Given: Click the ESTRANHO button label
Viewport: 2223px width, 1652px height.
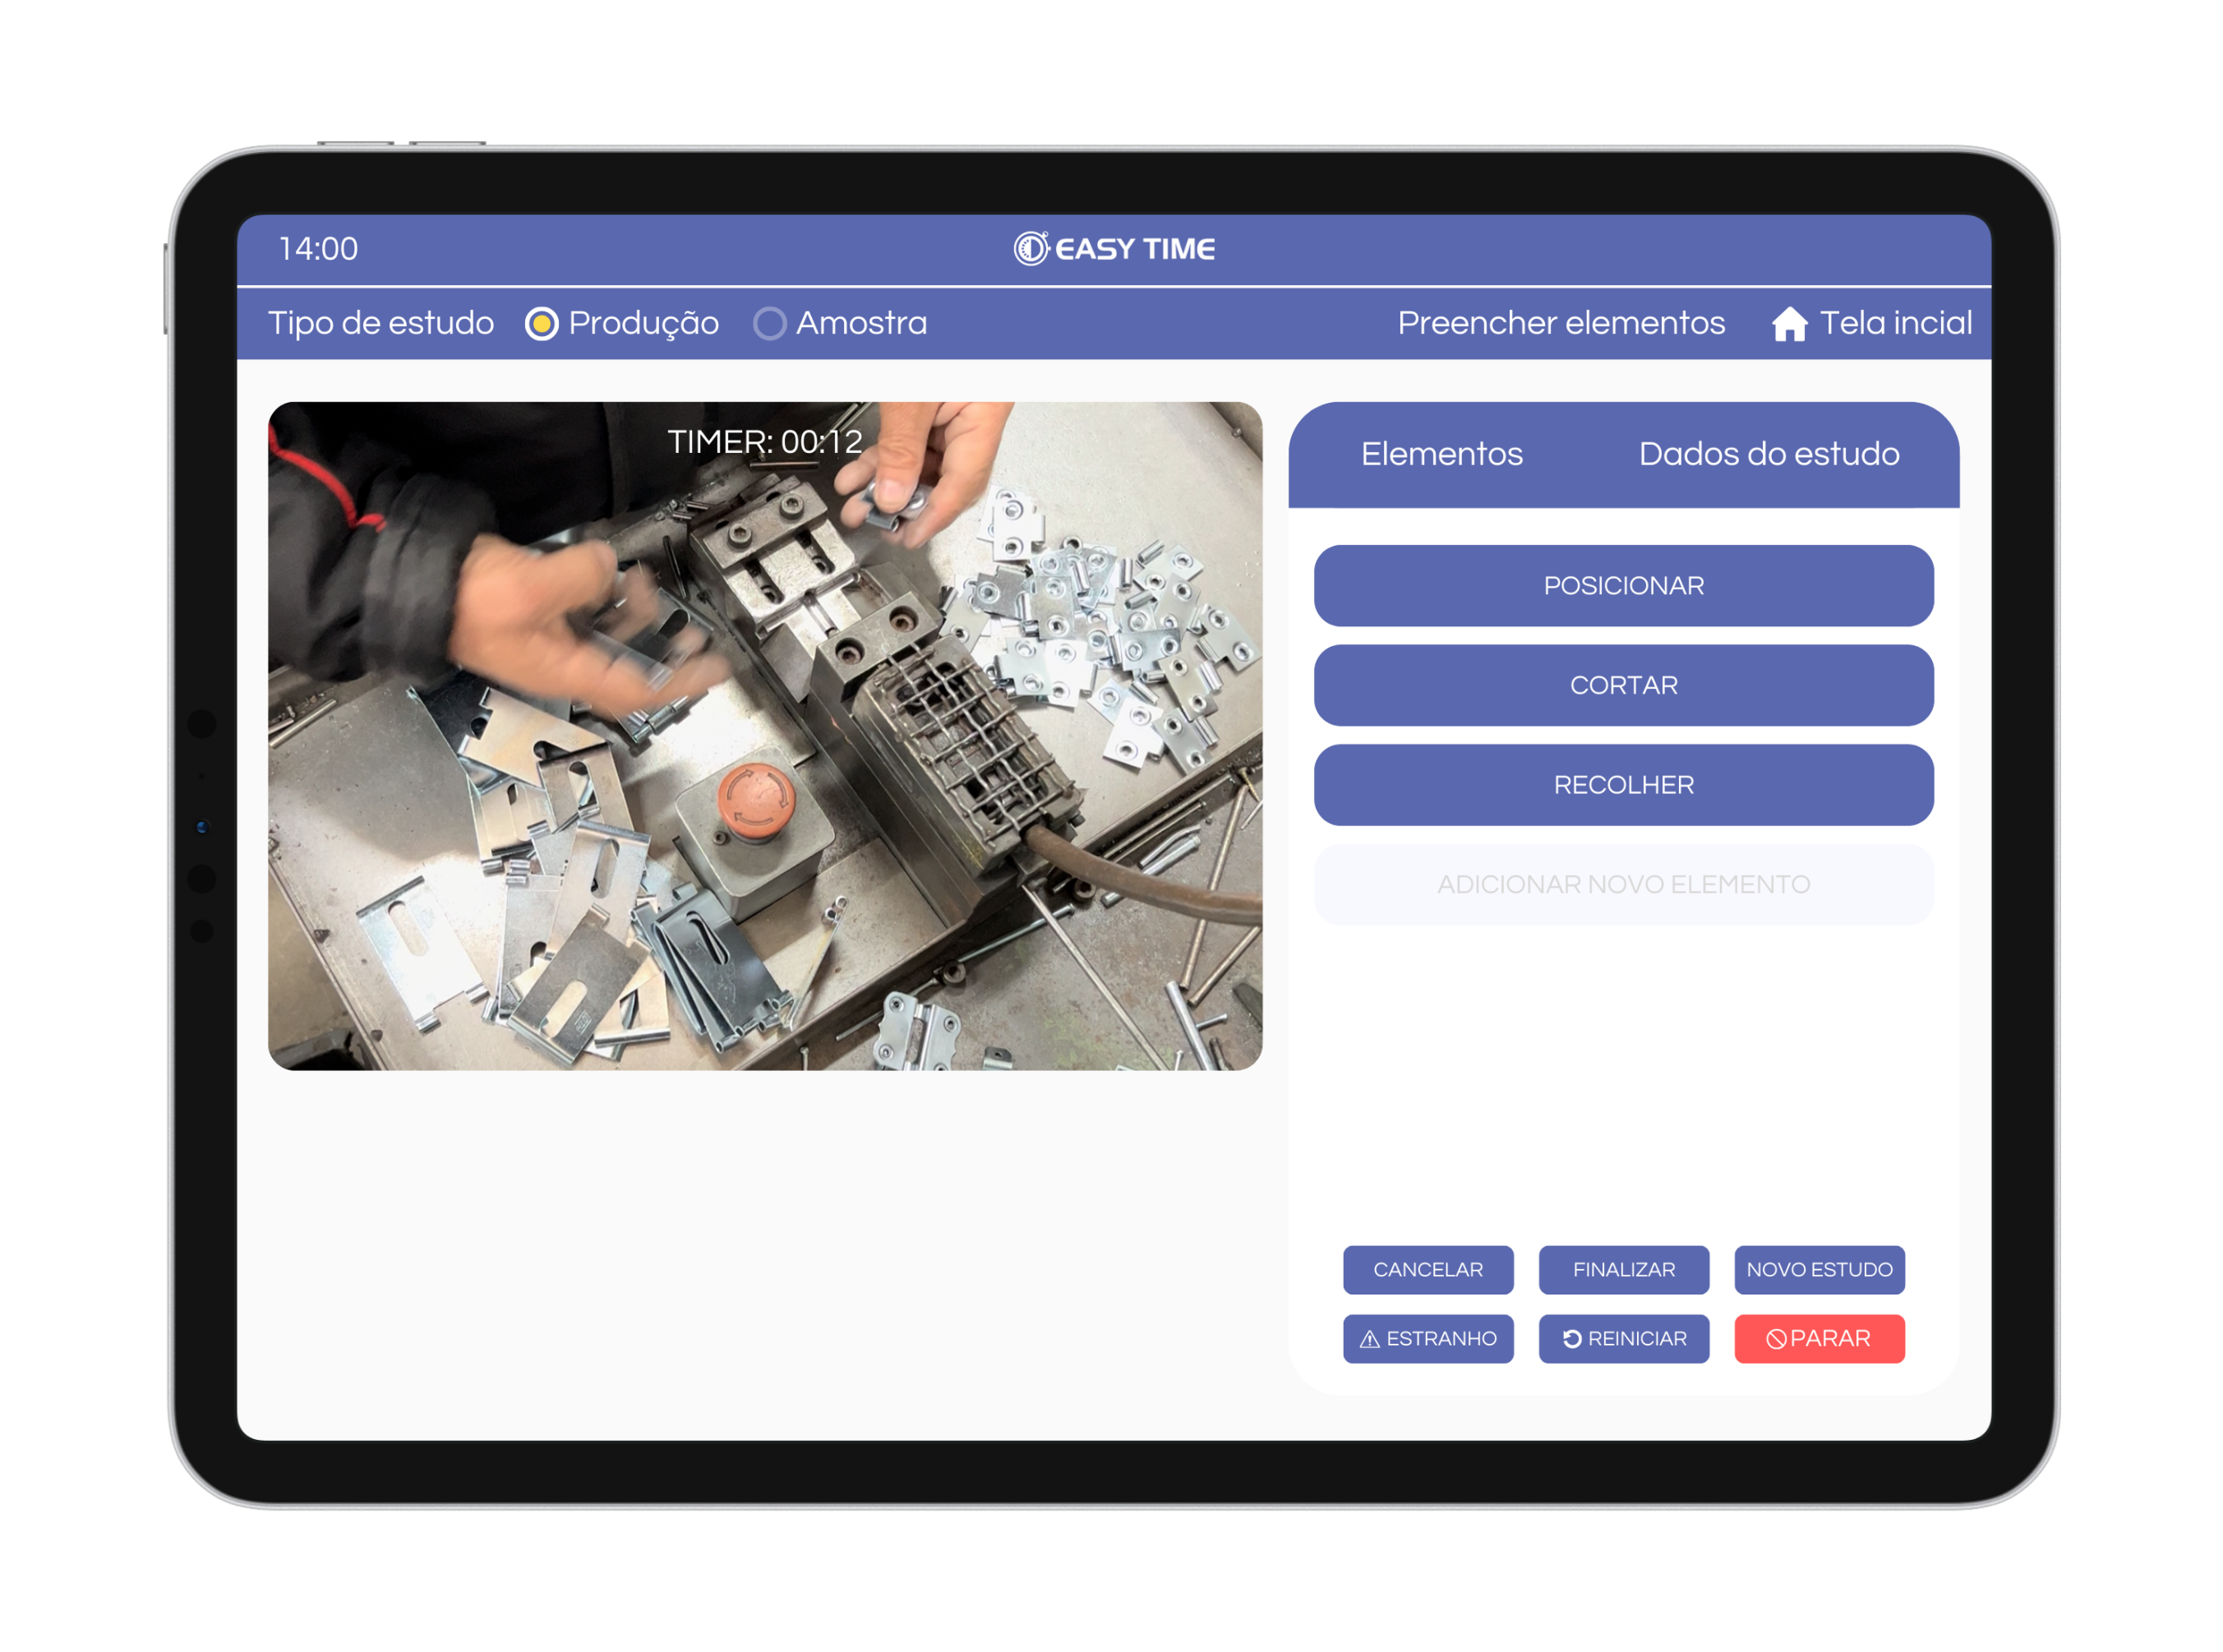Looking at the screenshot, I should [1441, 1338].
